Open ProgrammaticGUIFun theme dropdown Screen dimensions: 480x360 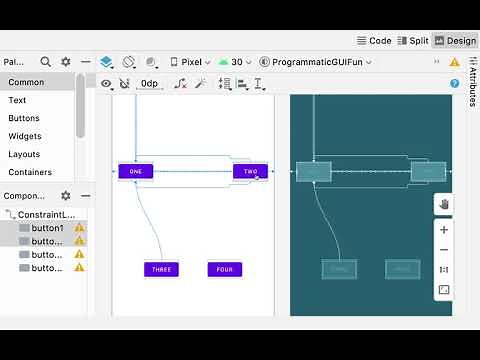pos(316,62)
